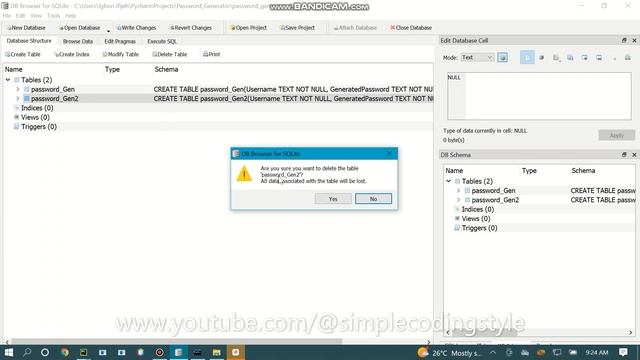Screen dimensions: 640x360
Task: Open the notification center icon
Action: pos(623,352)
